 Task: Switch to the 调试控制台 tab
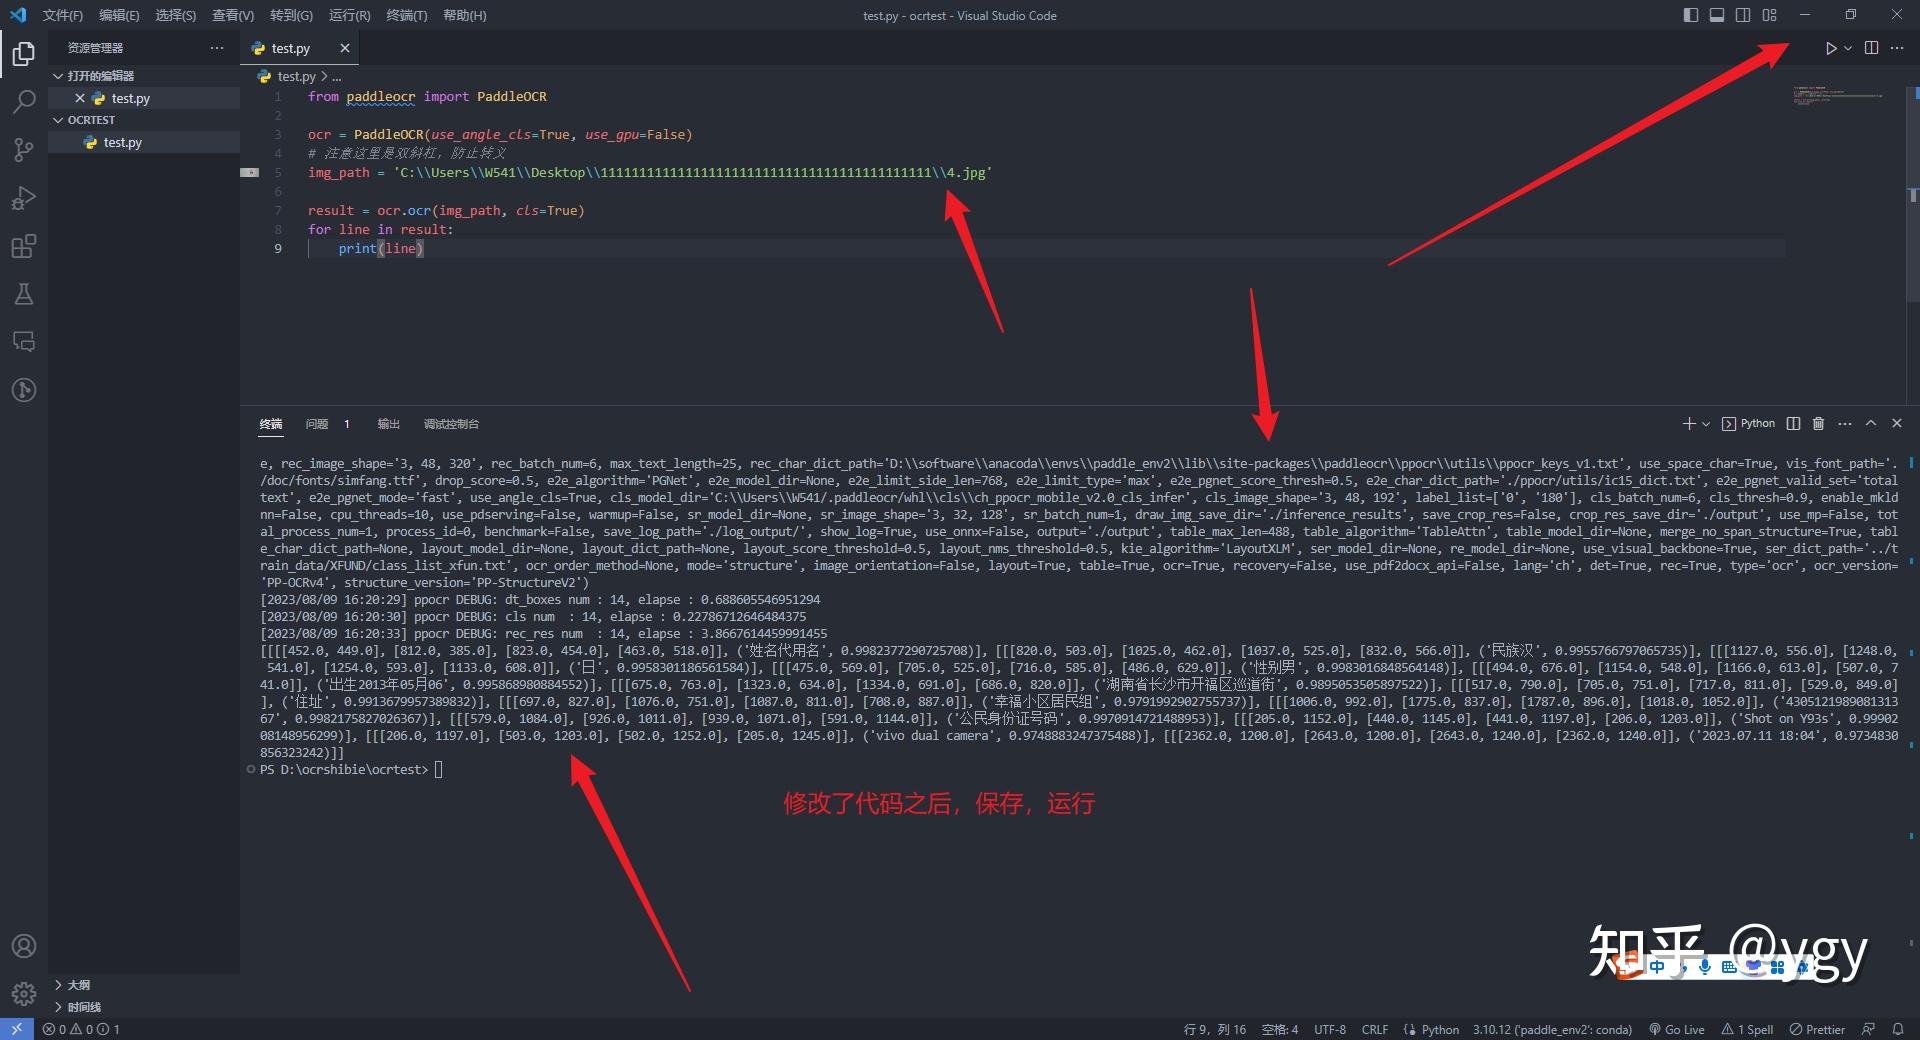[451, 424]
